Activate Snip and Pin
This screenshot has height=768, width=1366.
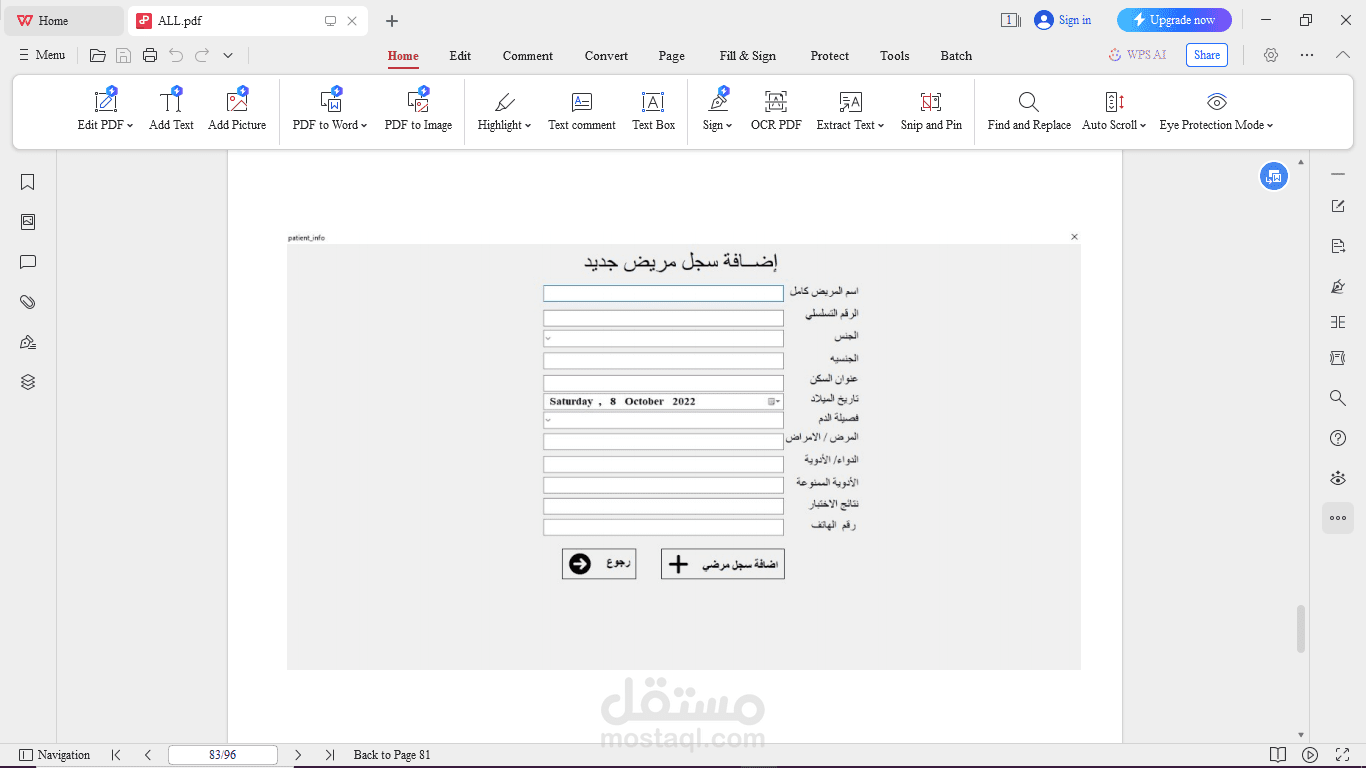[931, 110]
